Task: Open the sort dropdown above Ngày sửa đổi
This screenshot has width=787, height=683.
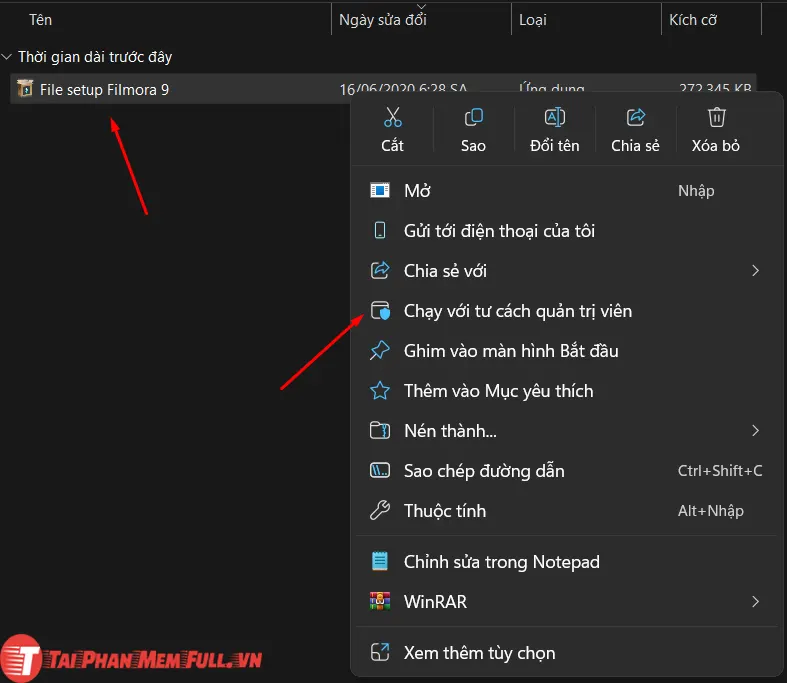Action: (422, 6)
